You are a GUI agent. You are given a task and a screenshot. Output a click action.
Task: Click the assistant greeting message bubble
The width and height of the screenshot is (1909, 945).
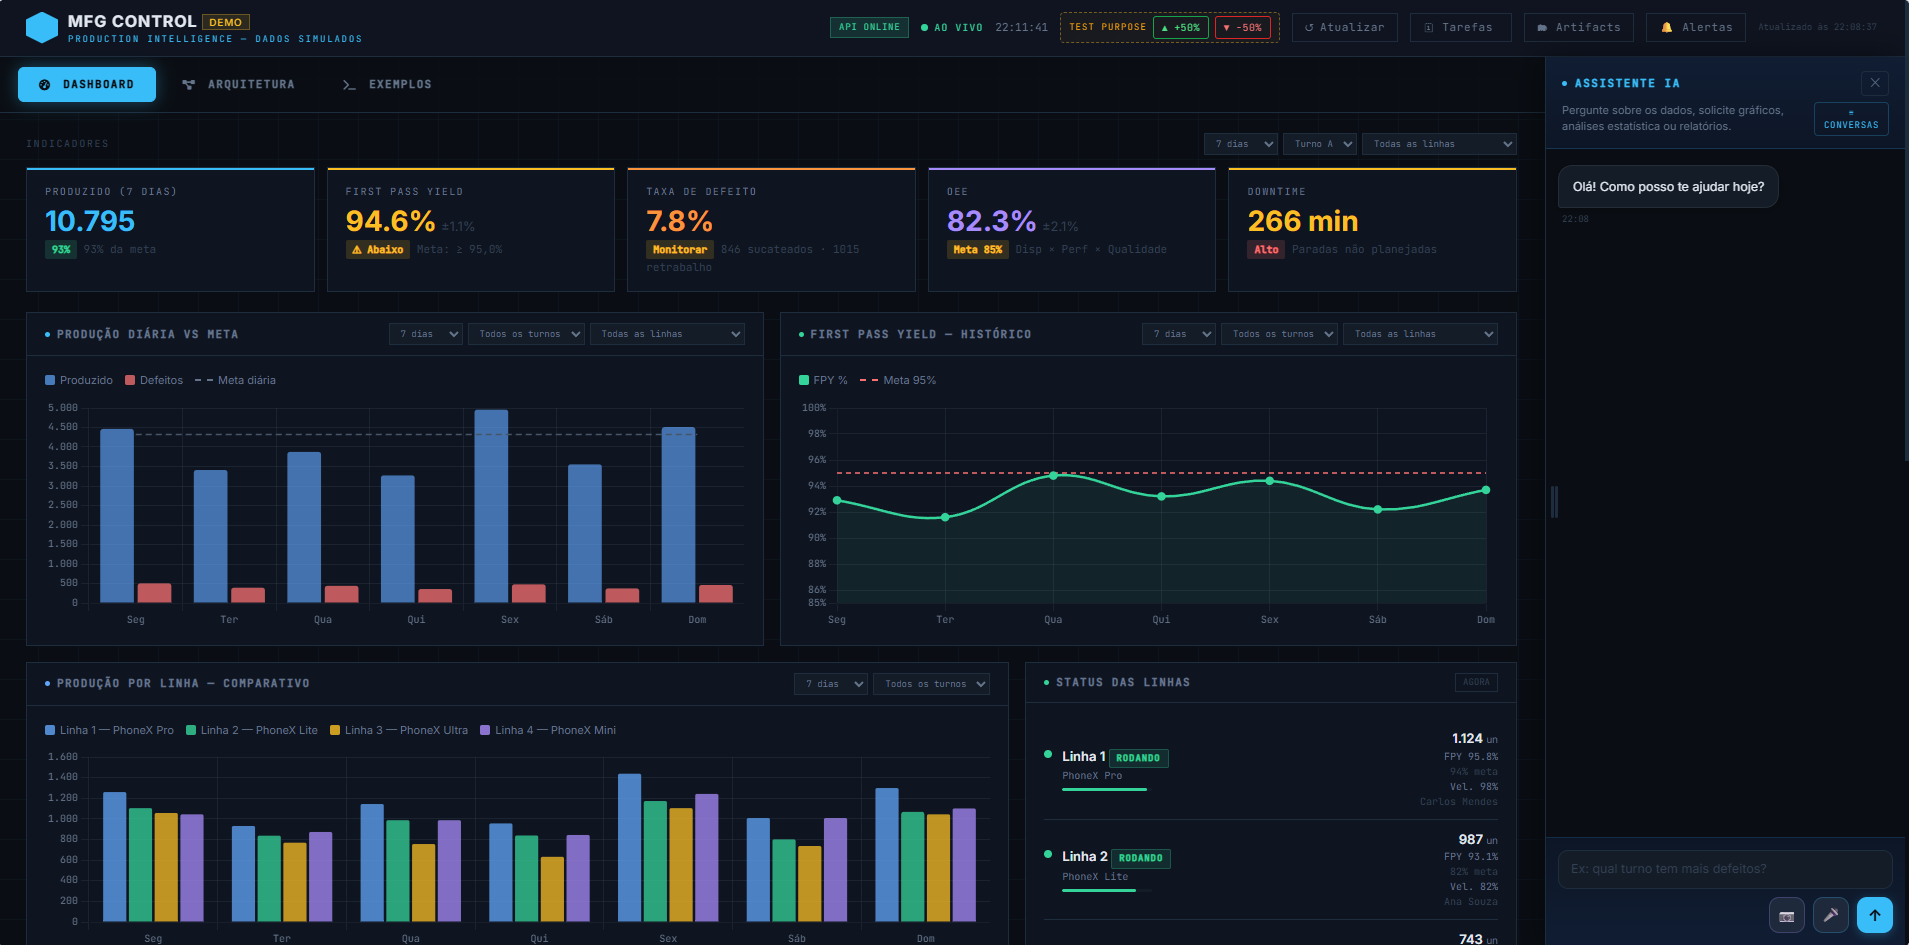[x=1668, y=187]
